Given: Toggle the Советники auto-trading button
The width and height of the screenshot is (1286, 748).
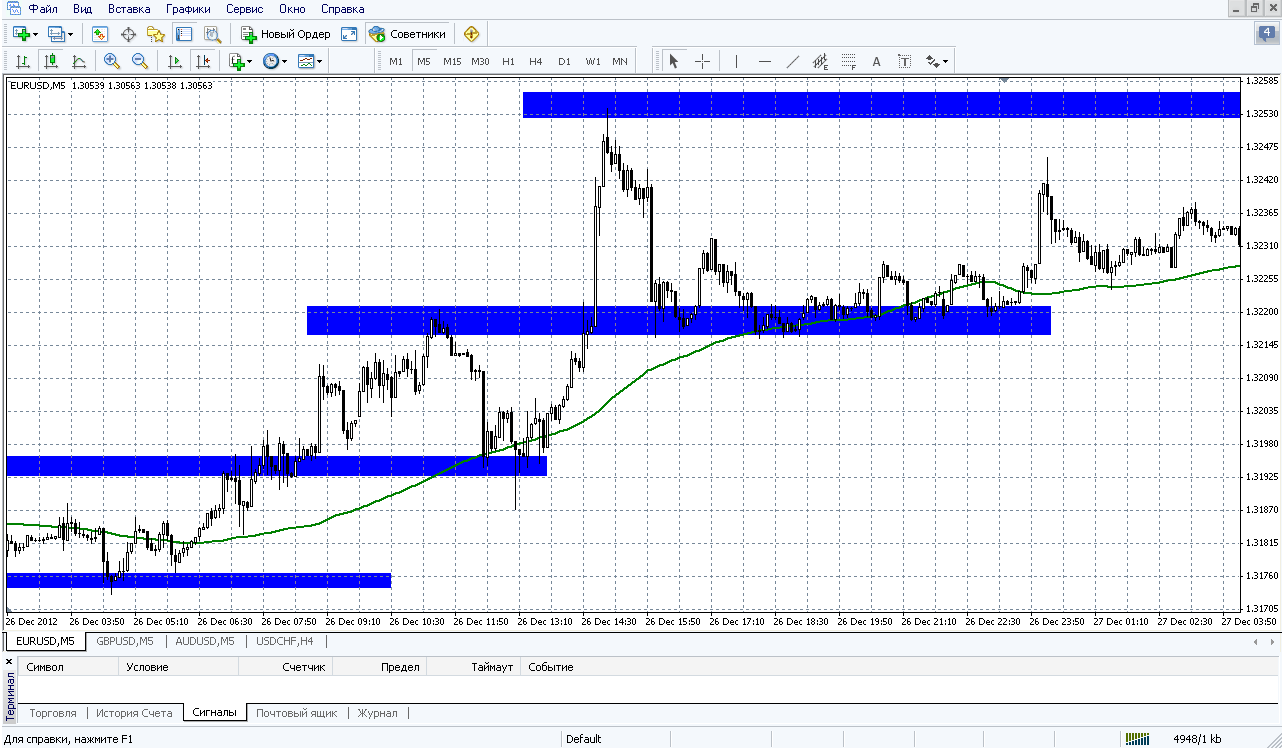Looking at the screenshot, I should [x=408, y=34].
